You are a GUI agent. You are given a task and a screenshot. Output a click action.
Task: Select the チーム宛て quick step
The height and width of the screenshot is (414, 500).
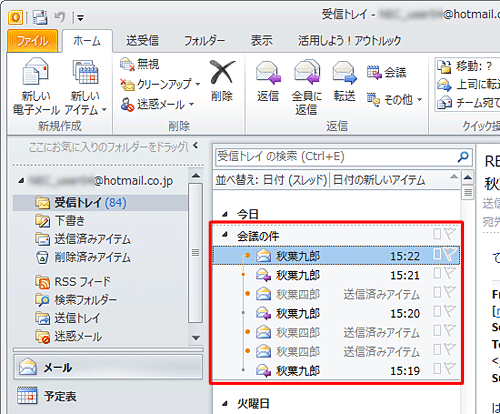[x=468, y=103]
